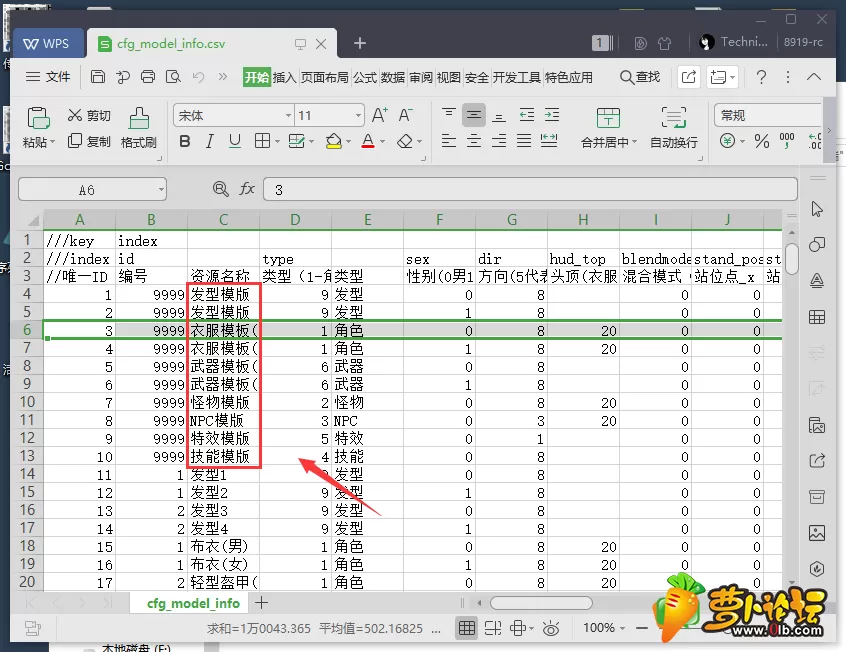
Task: Open the help question mark
Action: (761, 77)
